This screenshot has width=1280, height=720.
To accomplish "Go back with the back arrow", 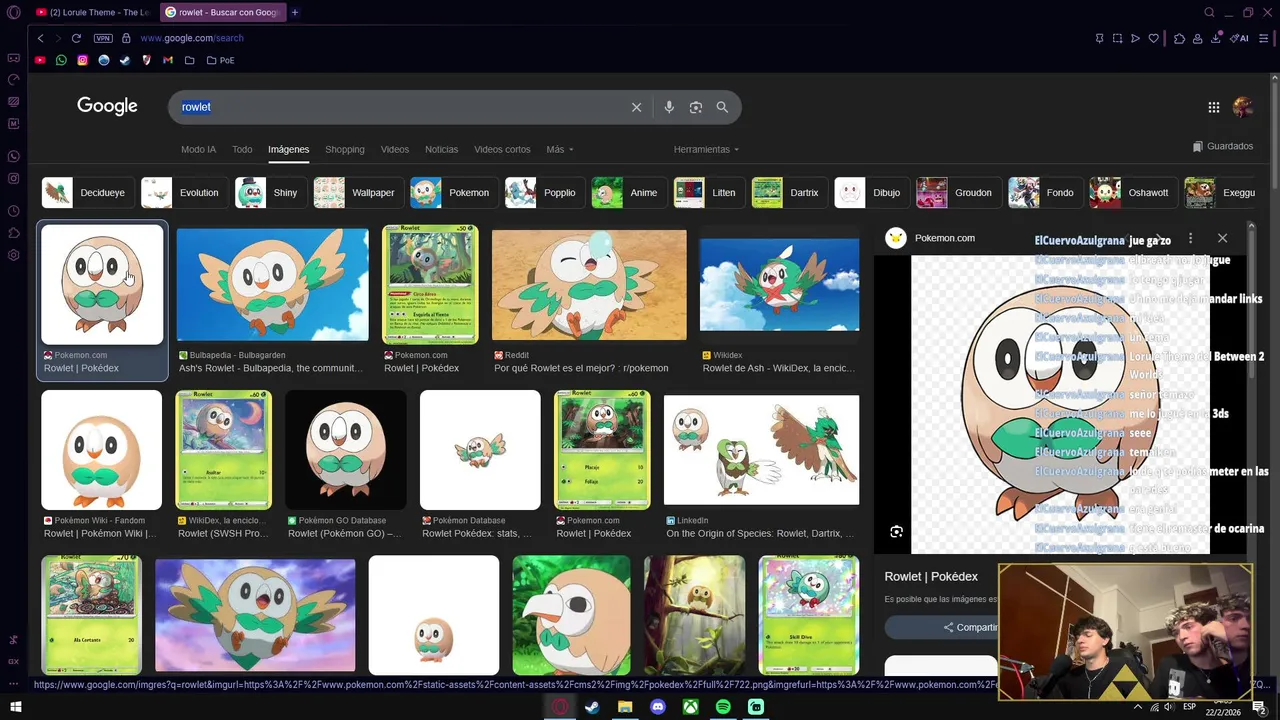I will pos(40,38).
